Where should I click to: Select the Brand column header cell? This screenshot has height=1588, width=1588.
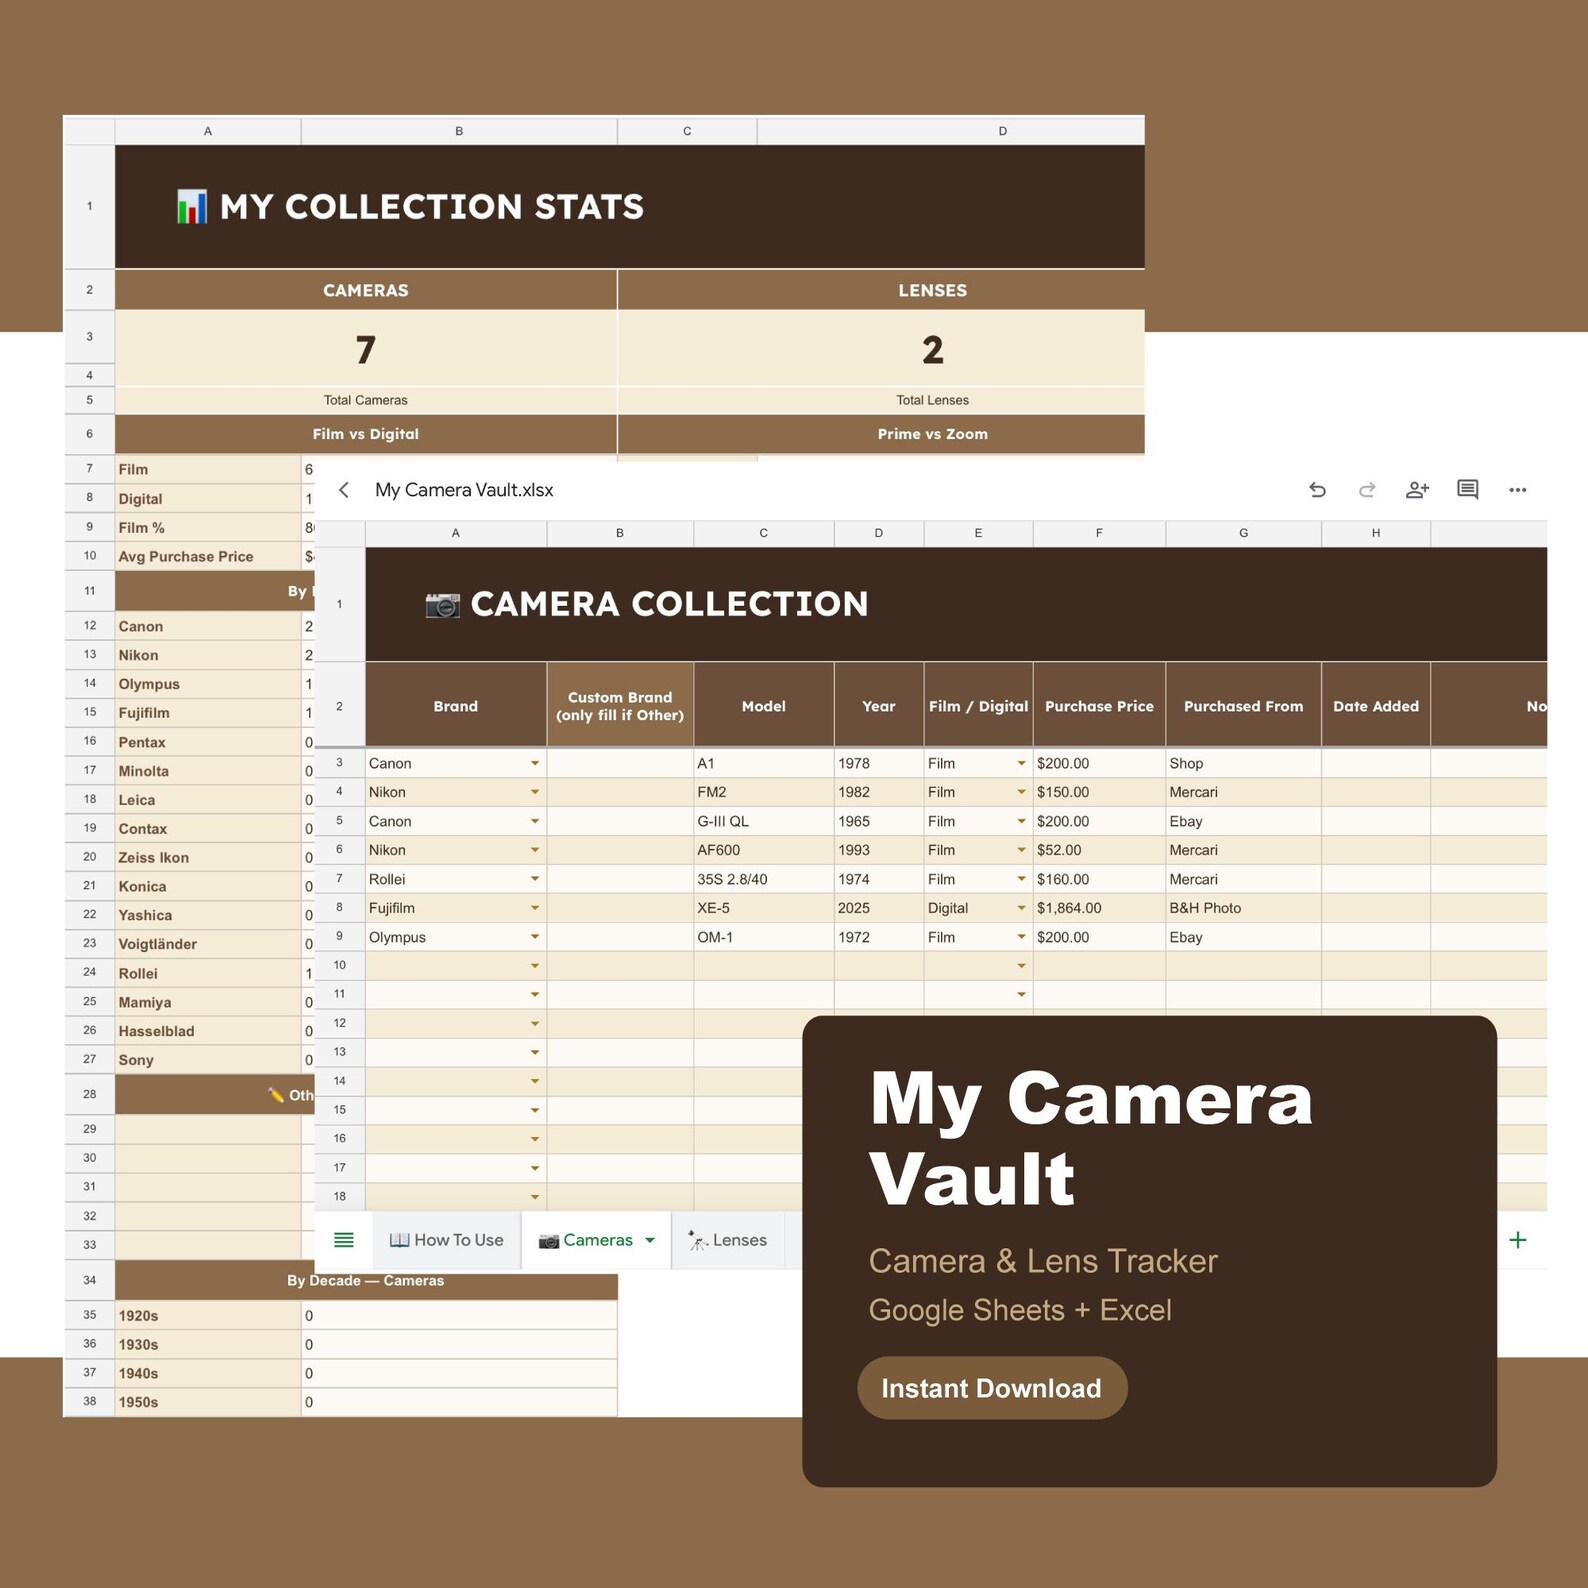click(x=456, y=706)
